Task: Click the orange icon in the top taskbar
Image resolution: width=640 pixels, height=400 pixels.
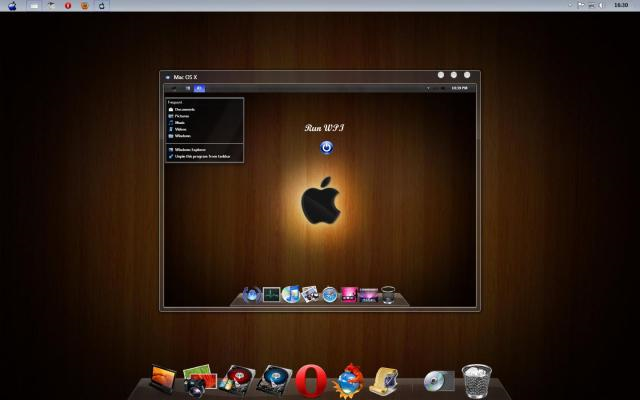Action: point(84,6)
